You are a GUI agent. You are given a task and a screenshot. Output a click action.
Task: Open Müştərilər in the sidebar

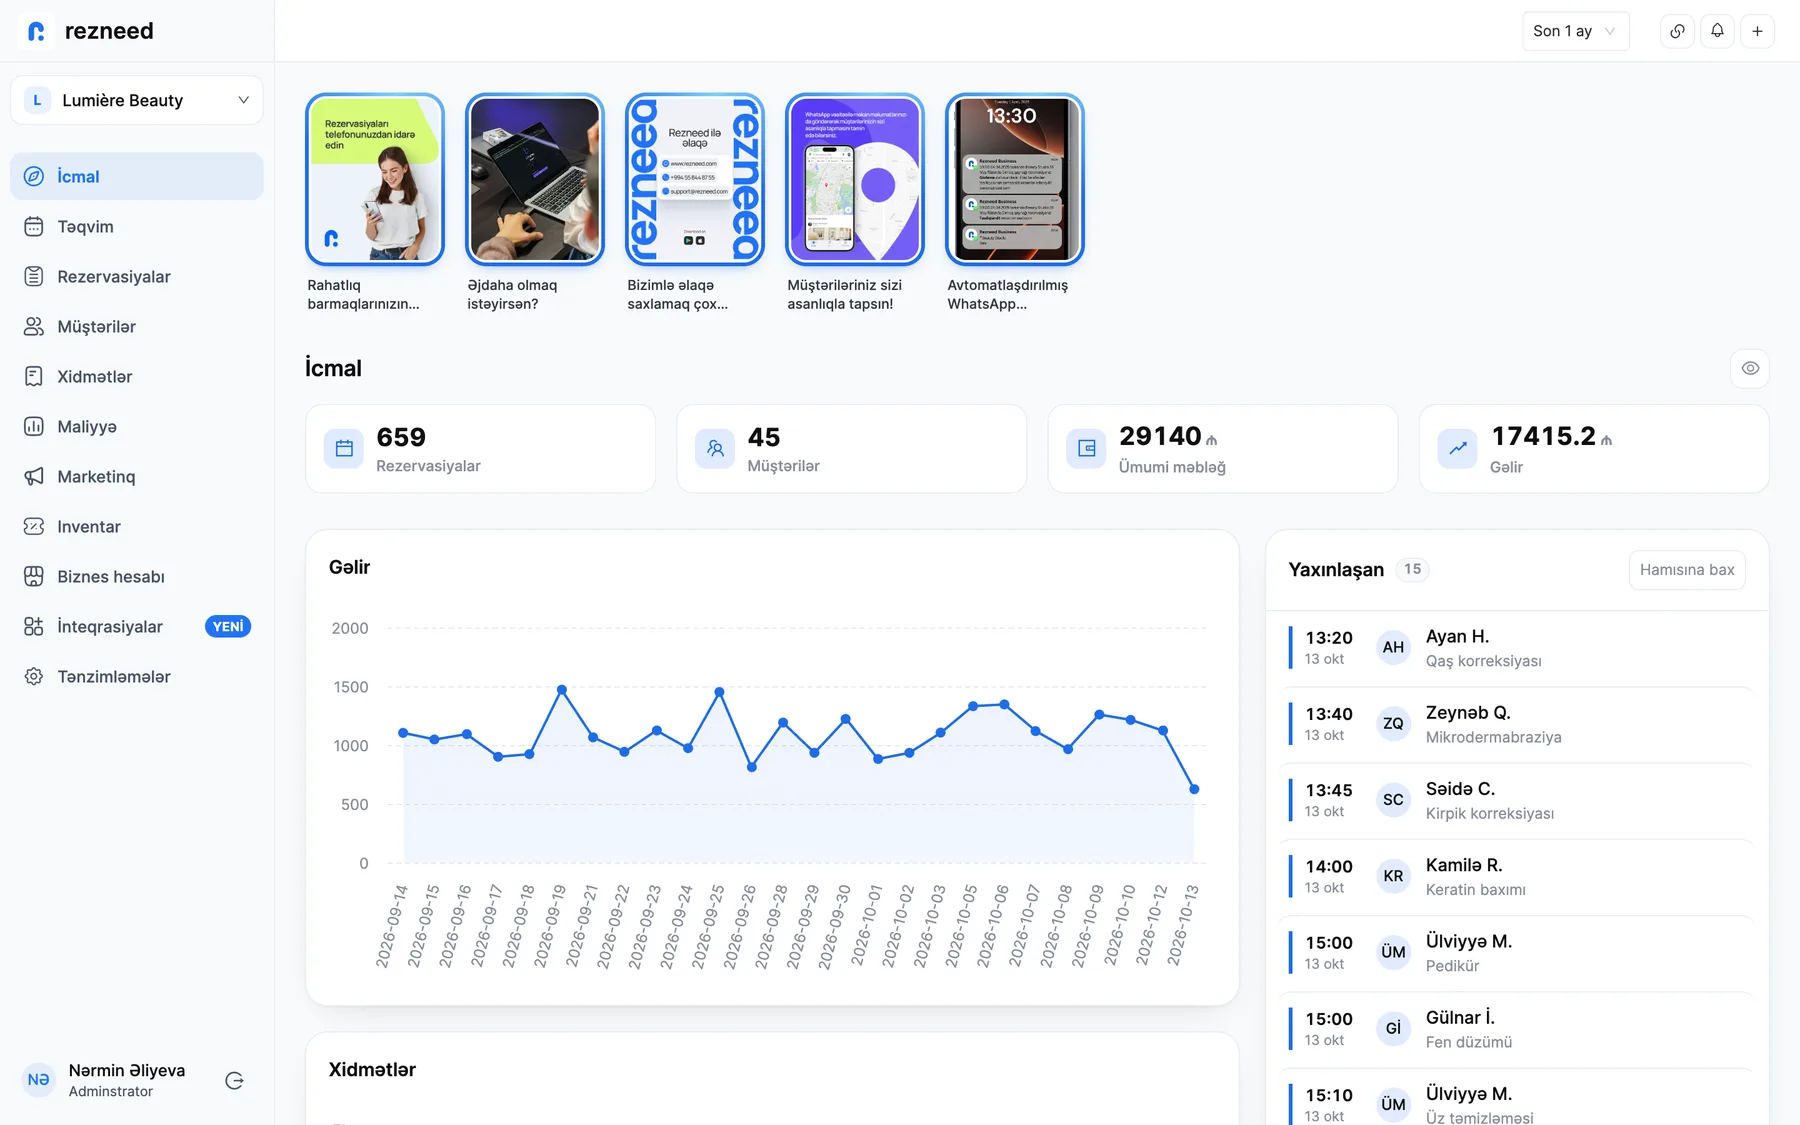(x=137, y=326)
